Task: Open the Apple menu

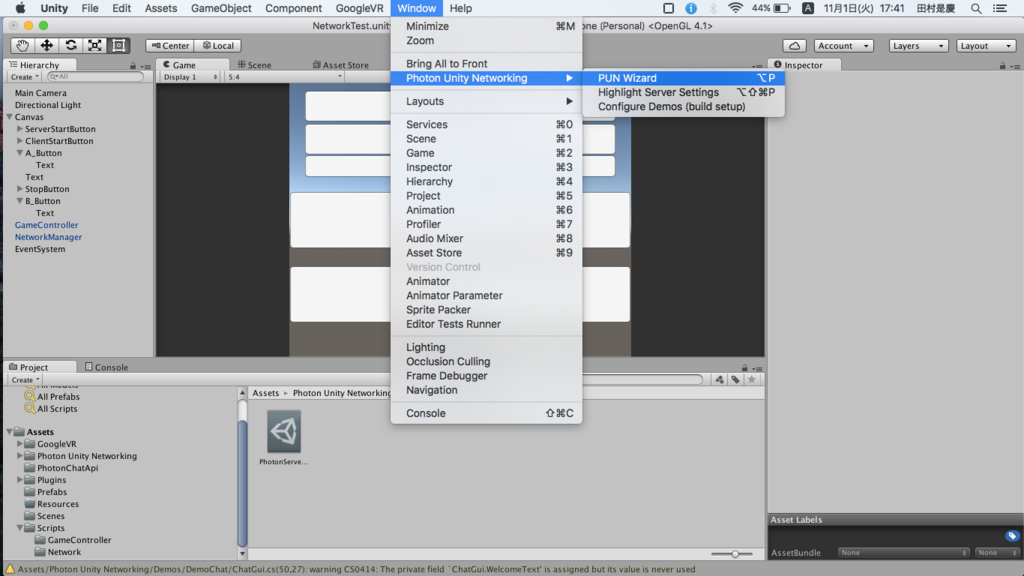Action: [20, 8]
